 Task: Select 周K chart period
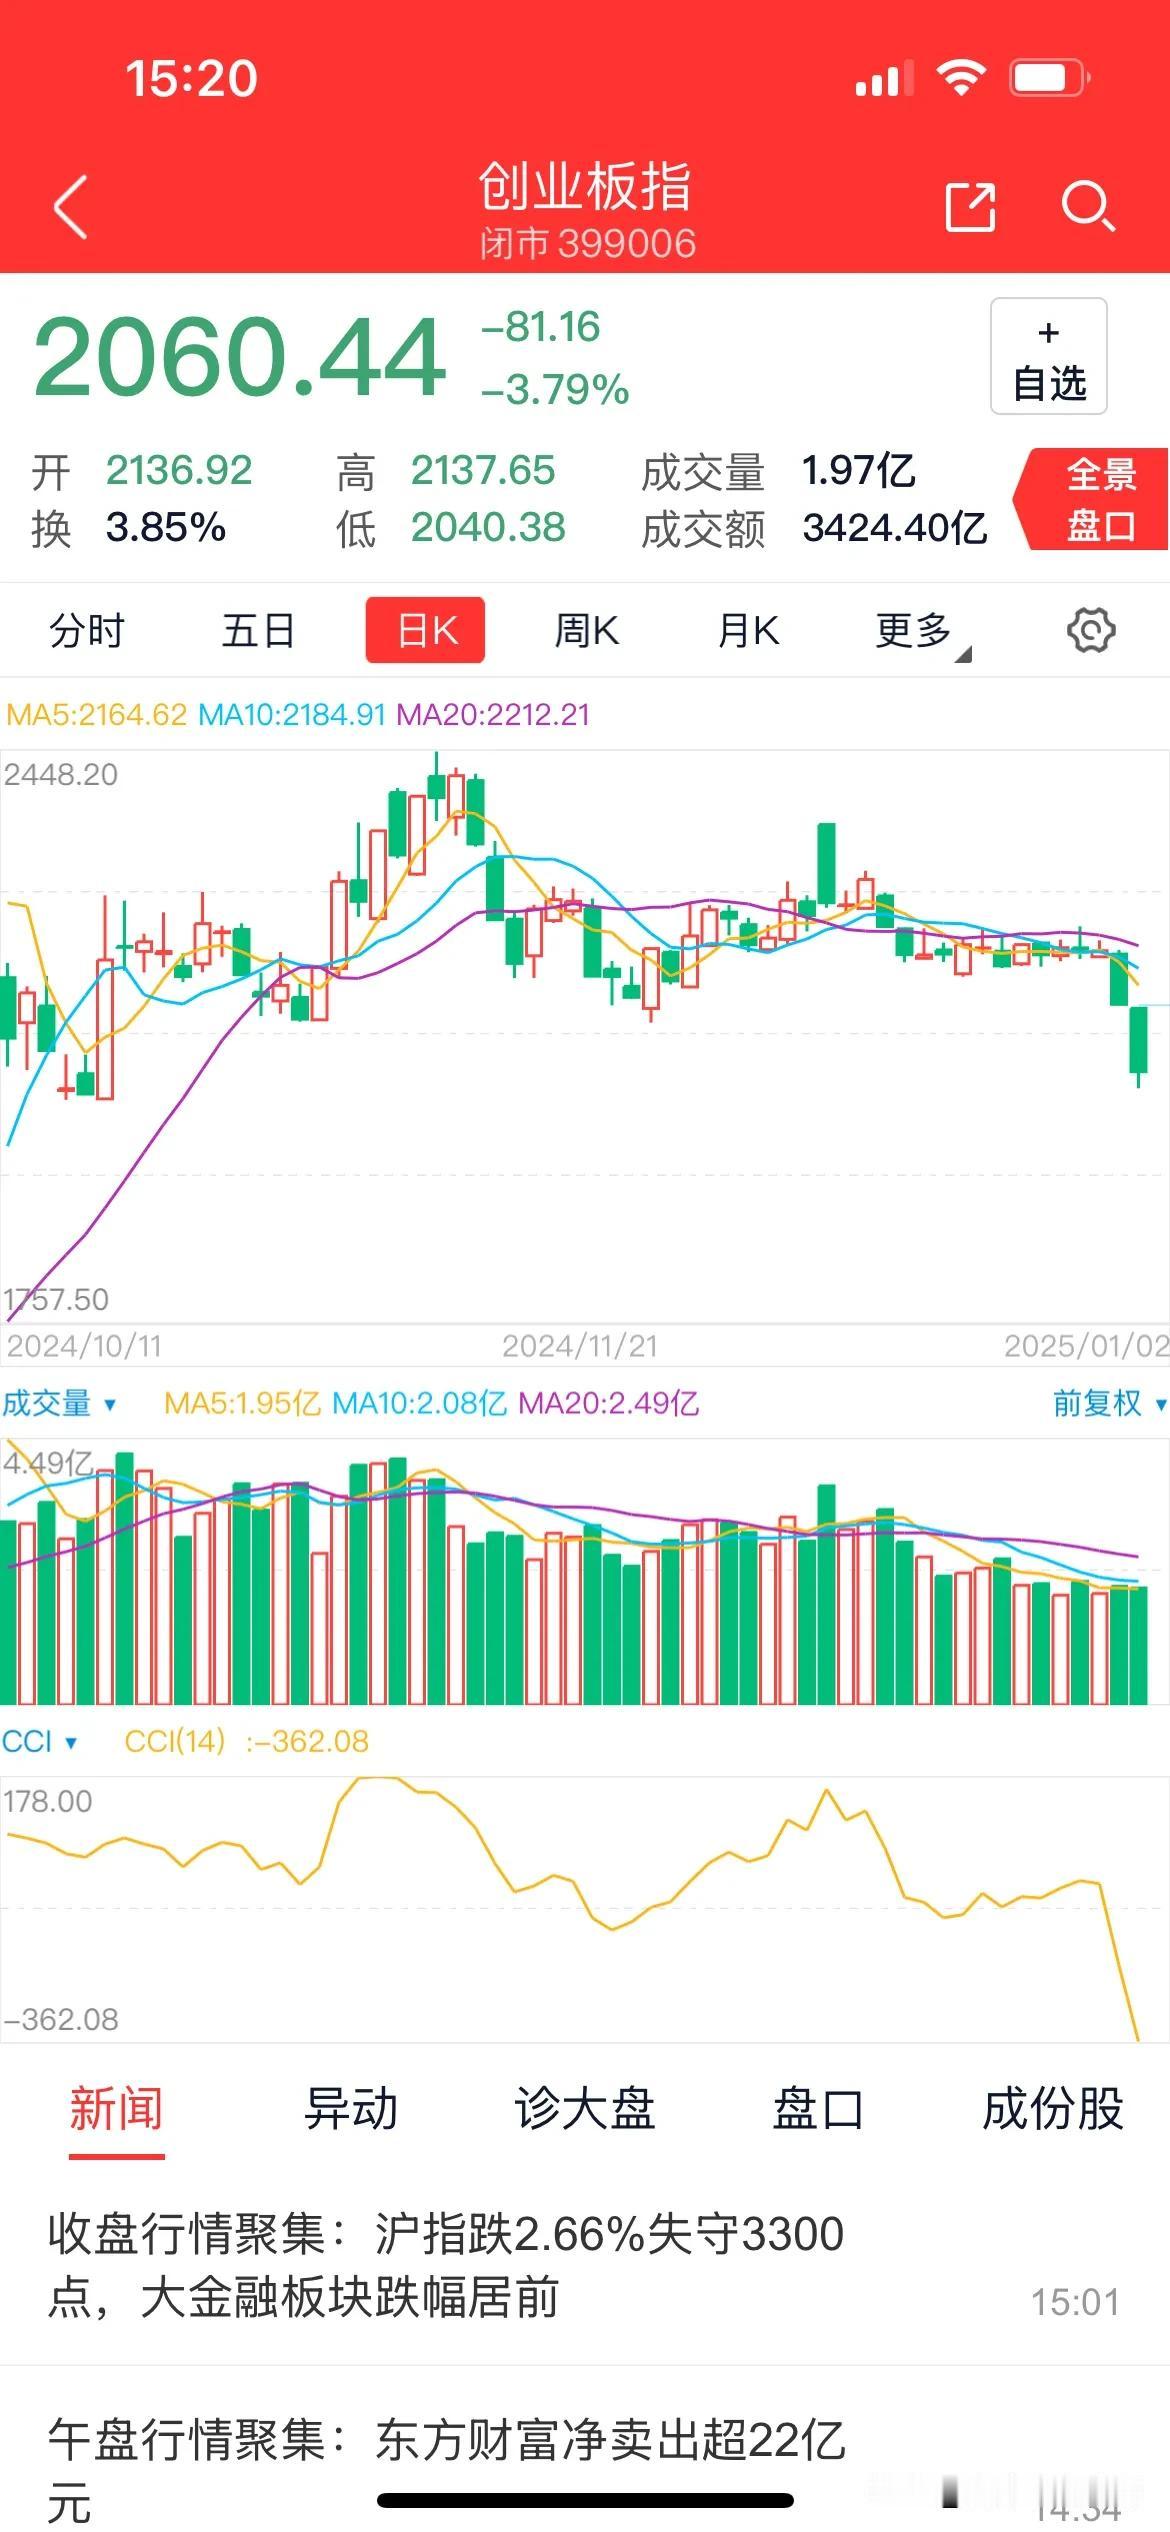(x=587, y=631)
